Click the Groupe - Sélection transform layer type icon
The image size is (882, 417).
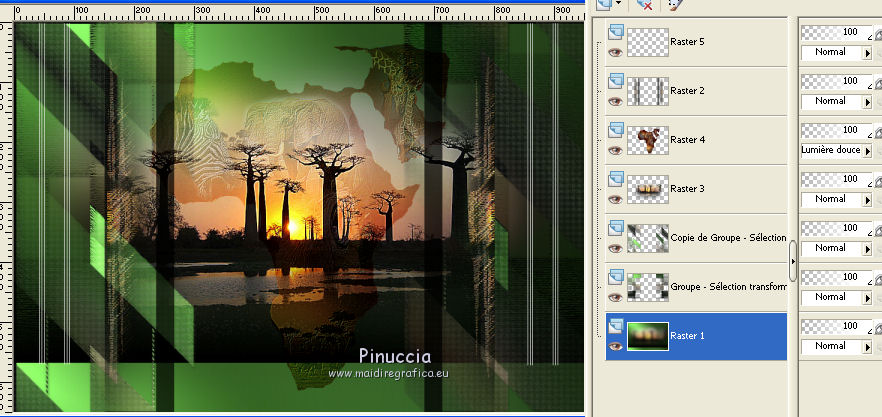pos(615,276)
